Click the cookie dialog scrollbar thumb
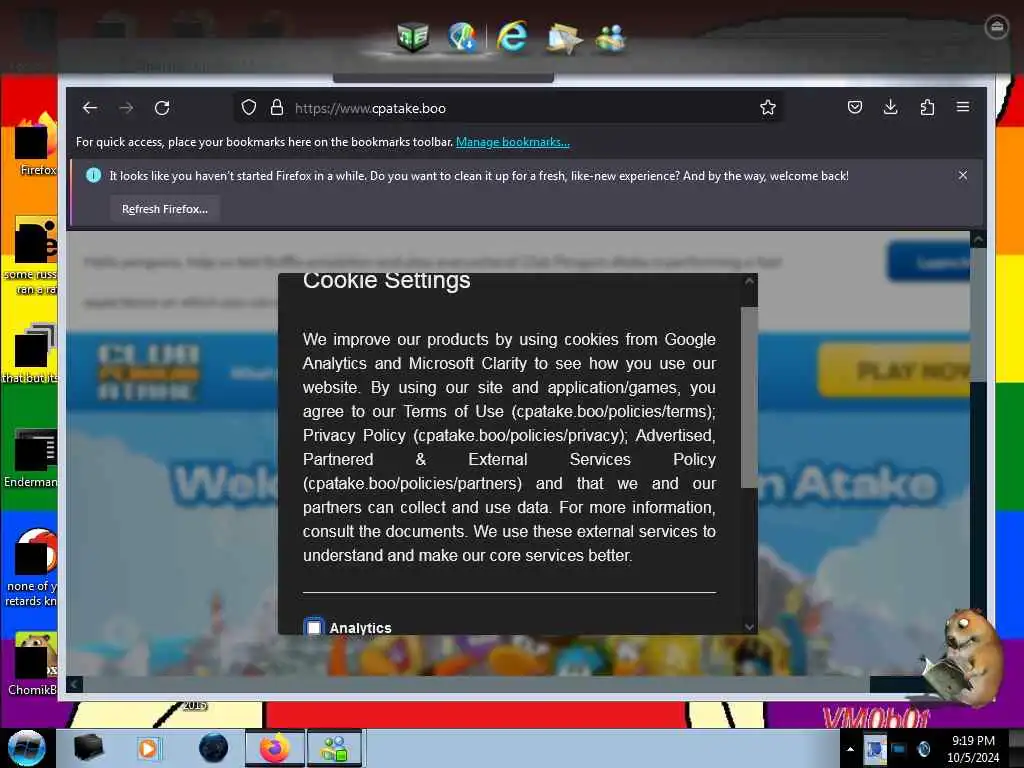Viewport: 1024px width, 768px height. pos(749,397)
